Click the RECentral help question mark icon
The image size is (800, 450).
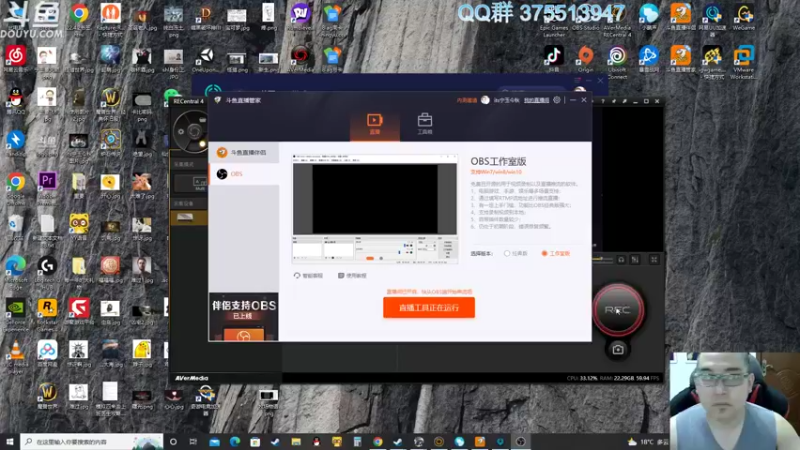tap(603, 101)
